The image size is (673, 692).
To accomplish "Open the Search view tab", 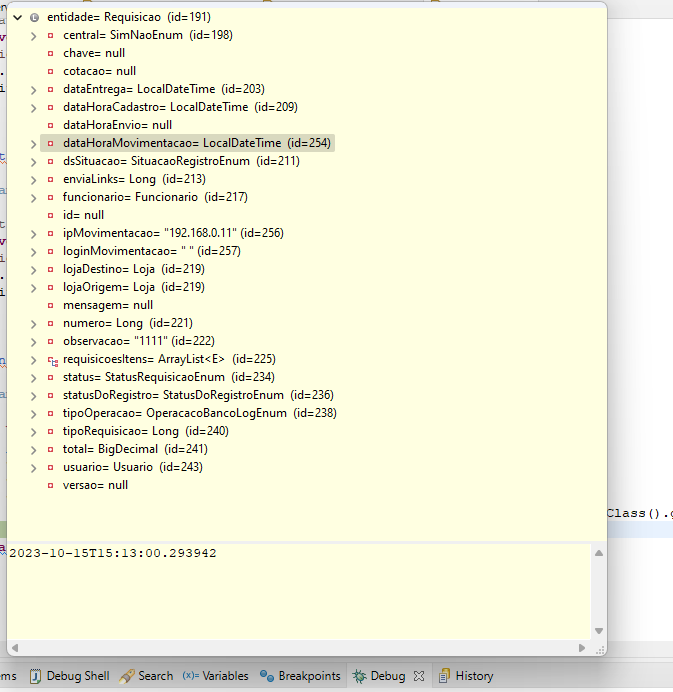I will pyautogui.click(x=146, y=676).
